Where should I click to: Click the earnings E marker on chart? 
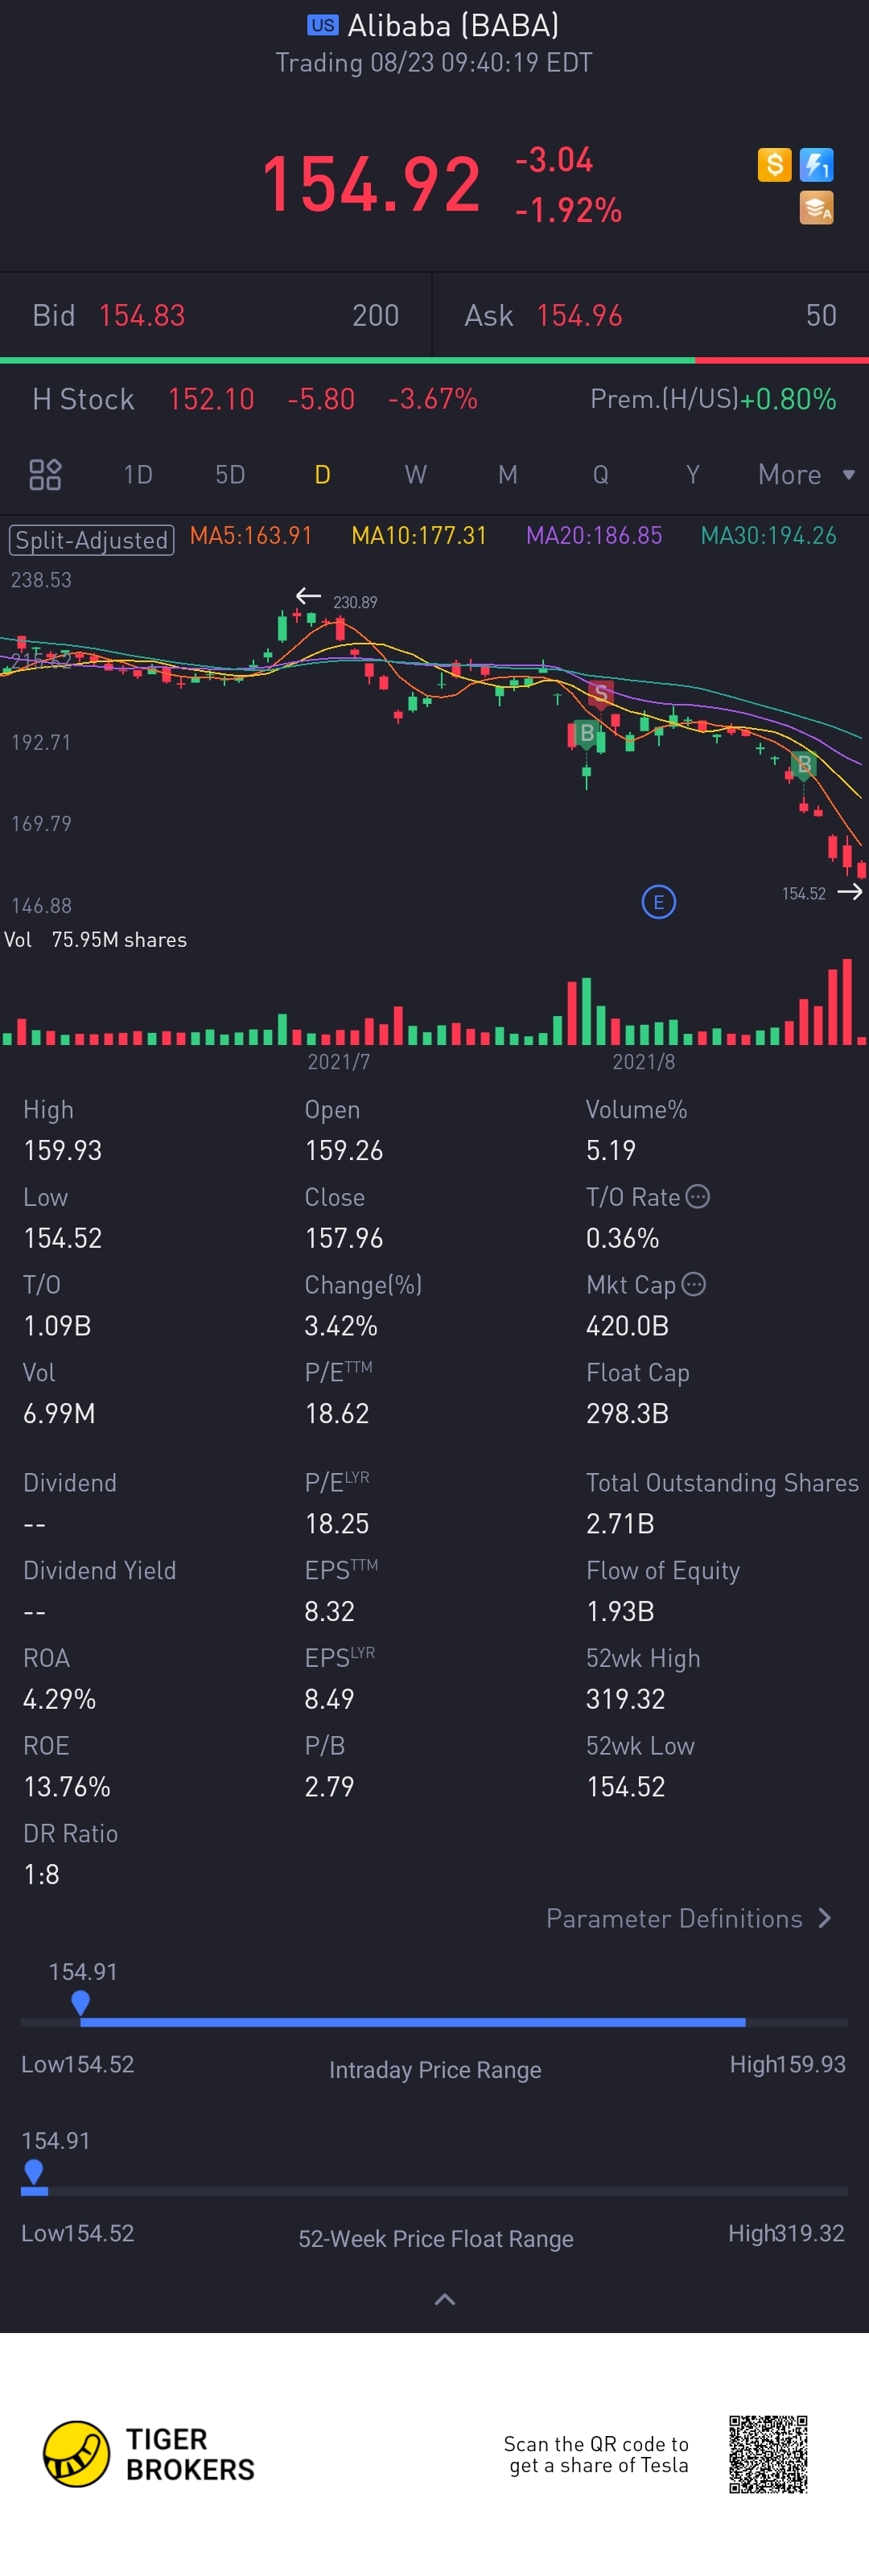[658, 902]
